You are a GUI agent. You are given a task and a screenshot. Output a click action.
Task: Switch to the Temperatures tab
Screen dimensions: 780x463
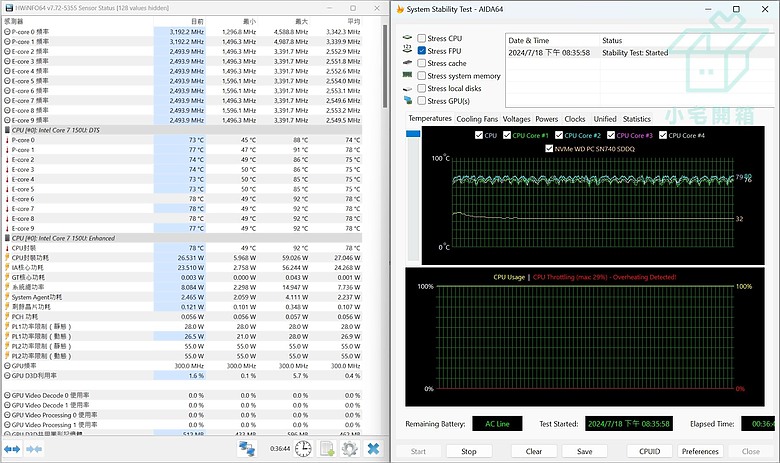[x=430, y=118]
